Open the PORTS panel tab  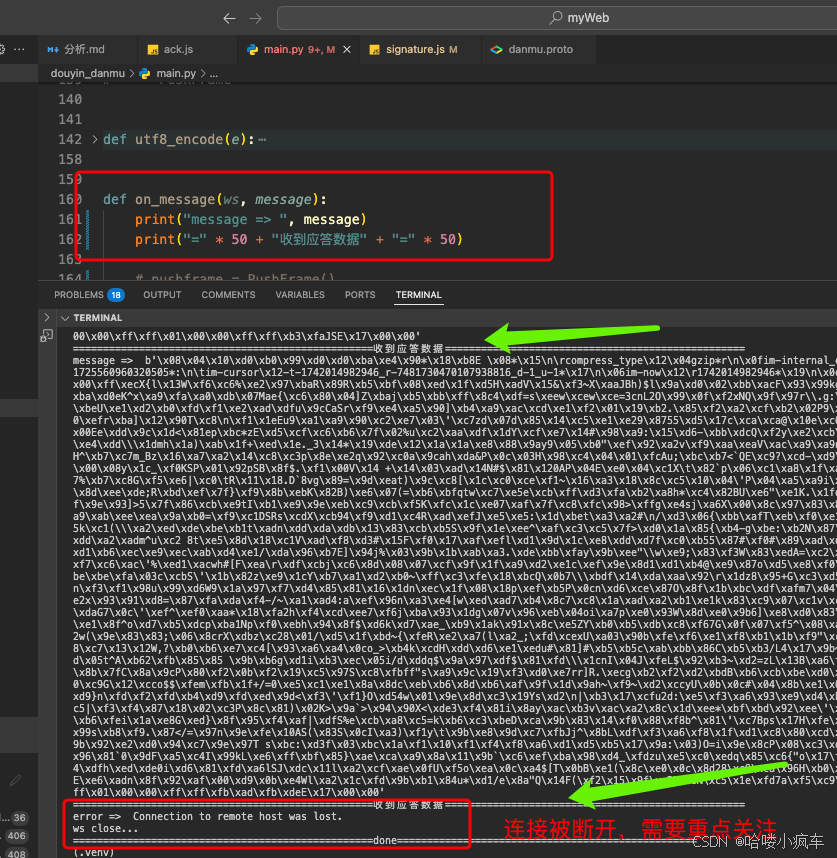click(360, 295)
